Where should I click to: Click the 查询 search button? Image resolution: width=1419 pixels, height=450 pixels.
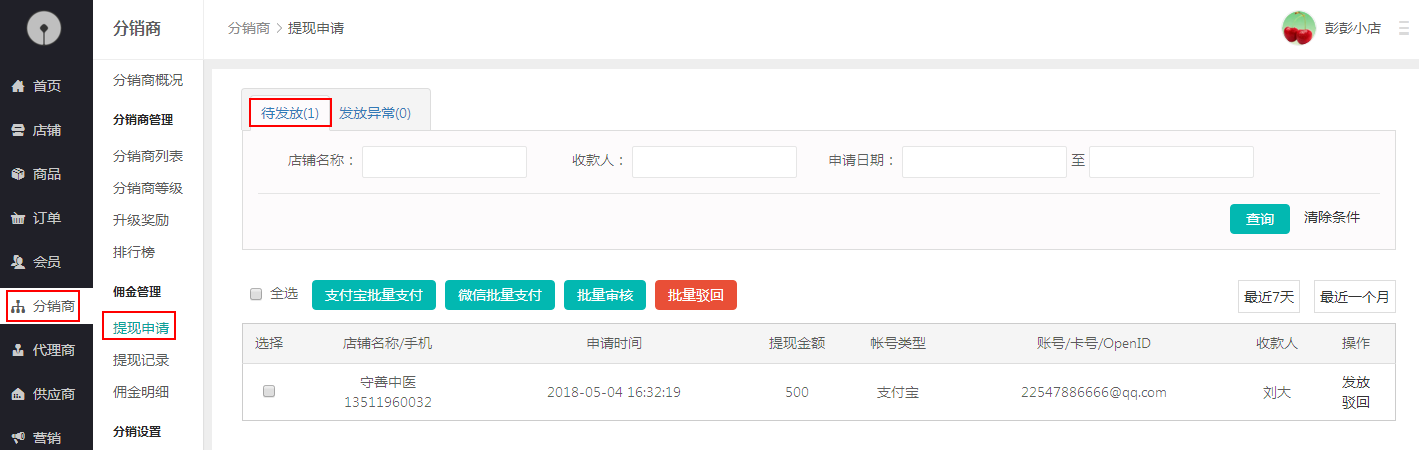1259,219
